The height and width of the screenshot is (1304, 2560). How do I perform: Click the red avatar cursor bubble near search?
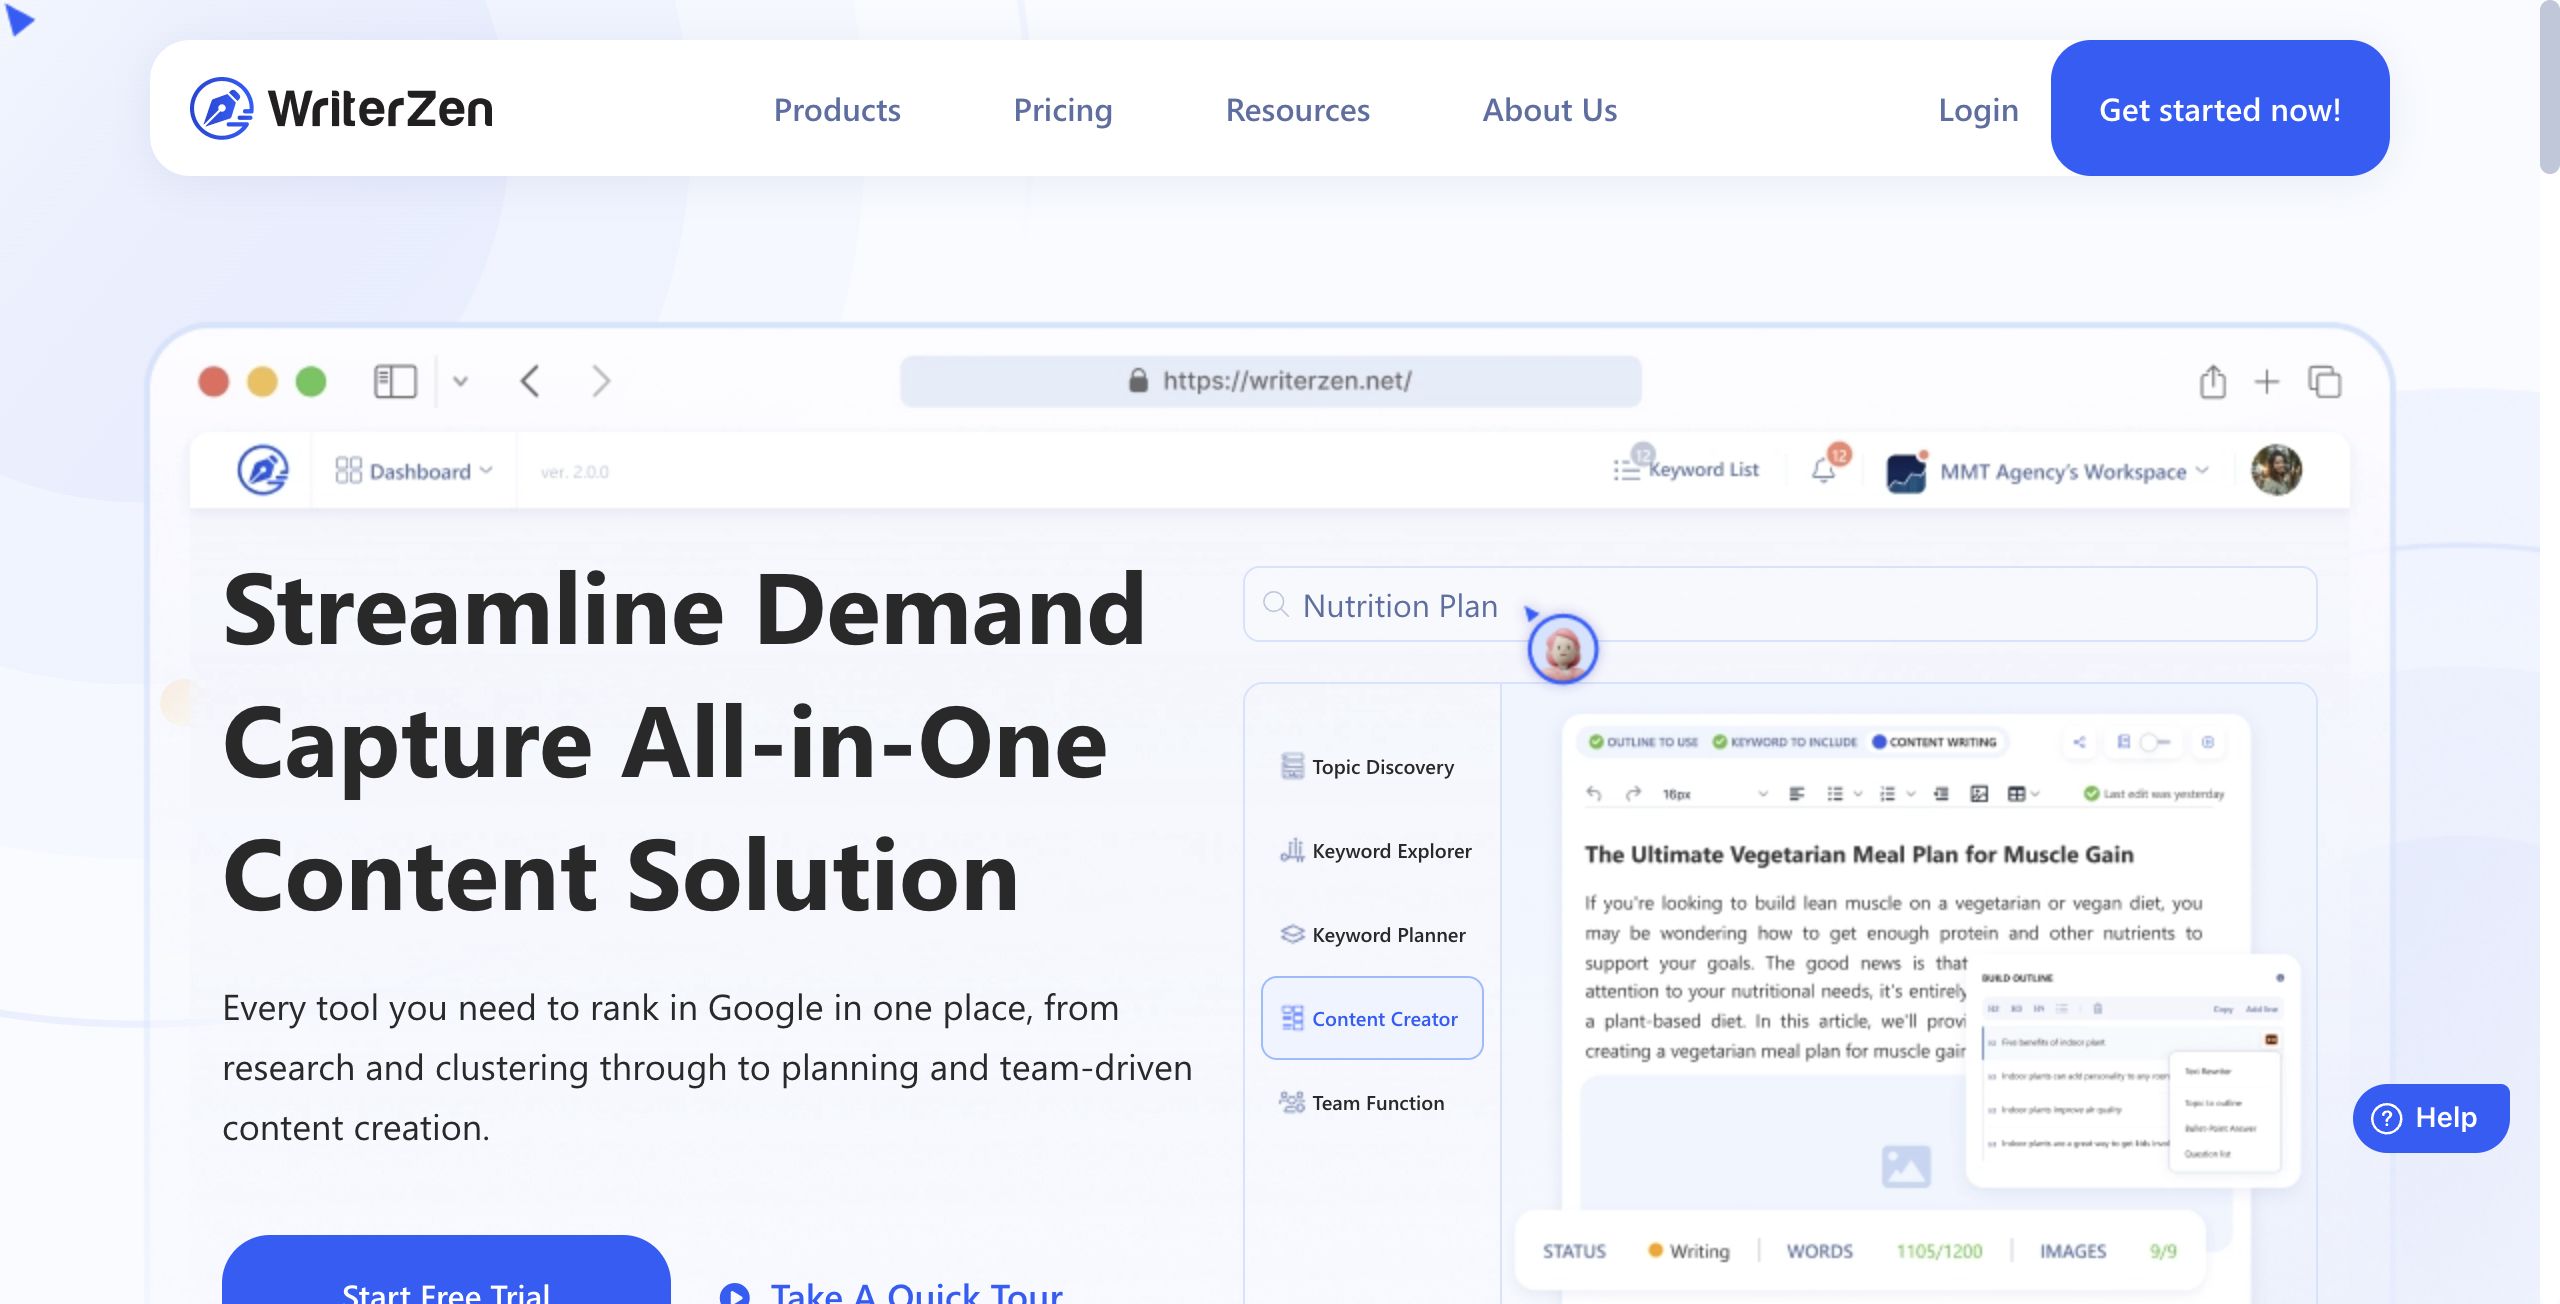coord(1562,649)
